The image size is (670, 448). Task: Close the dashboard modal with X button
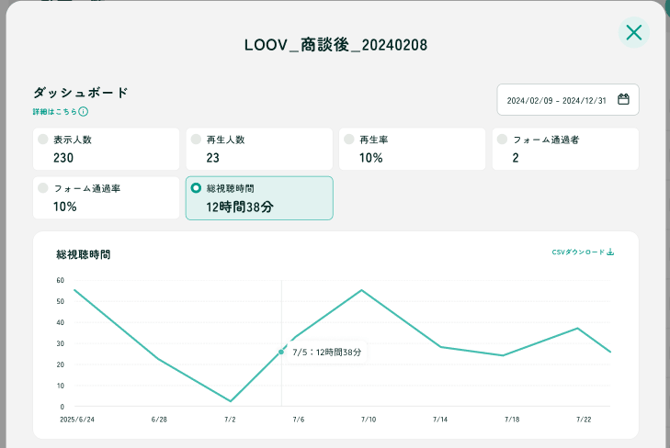click(x=633, y=32)
